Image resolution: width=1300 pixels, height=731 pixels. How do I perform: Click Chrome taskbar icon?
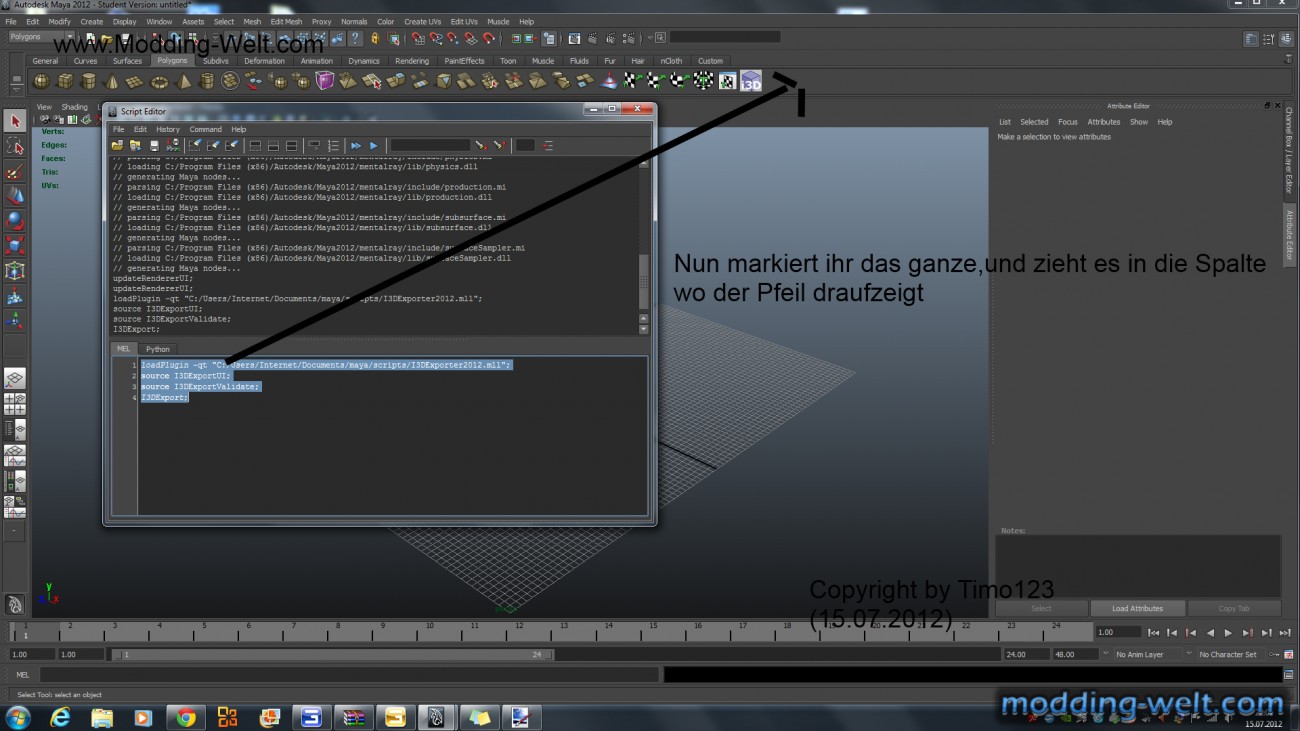(186, 717)
